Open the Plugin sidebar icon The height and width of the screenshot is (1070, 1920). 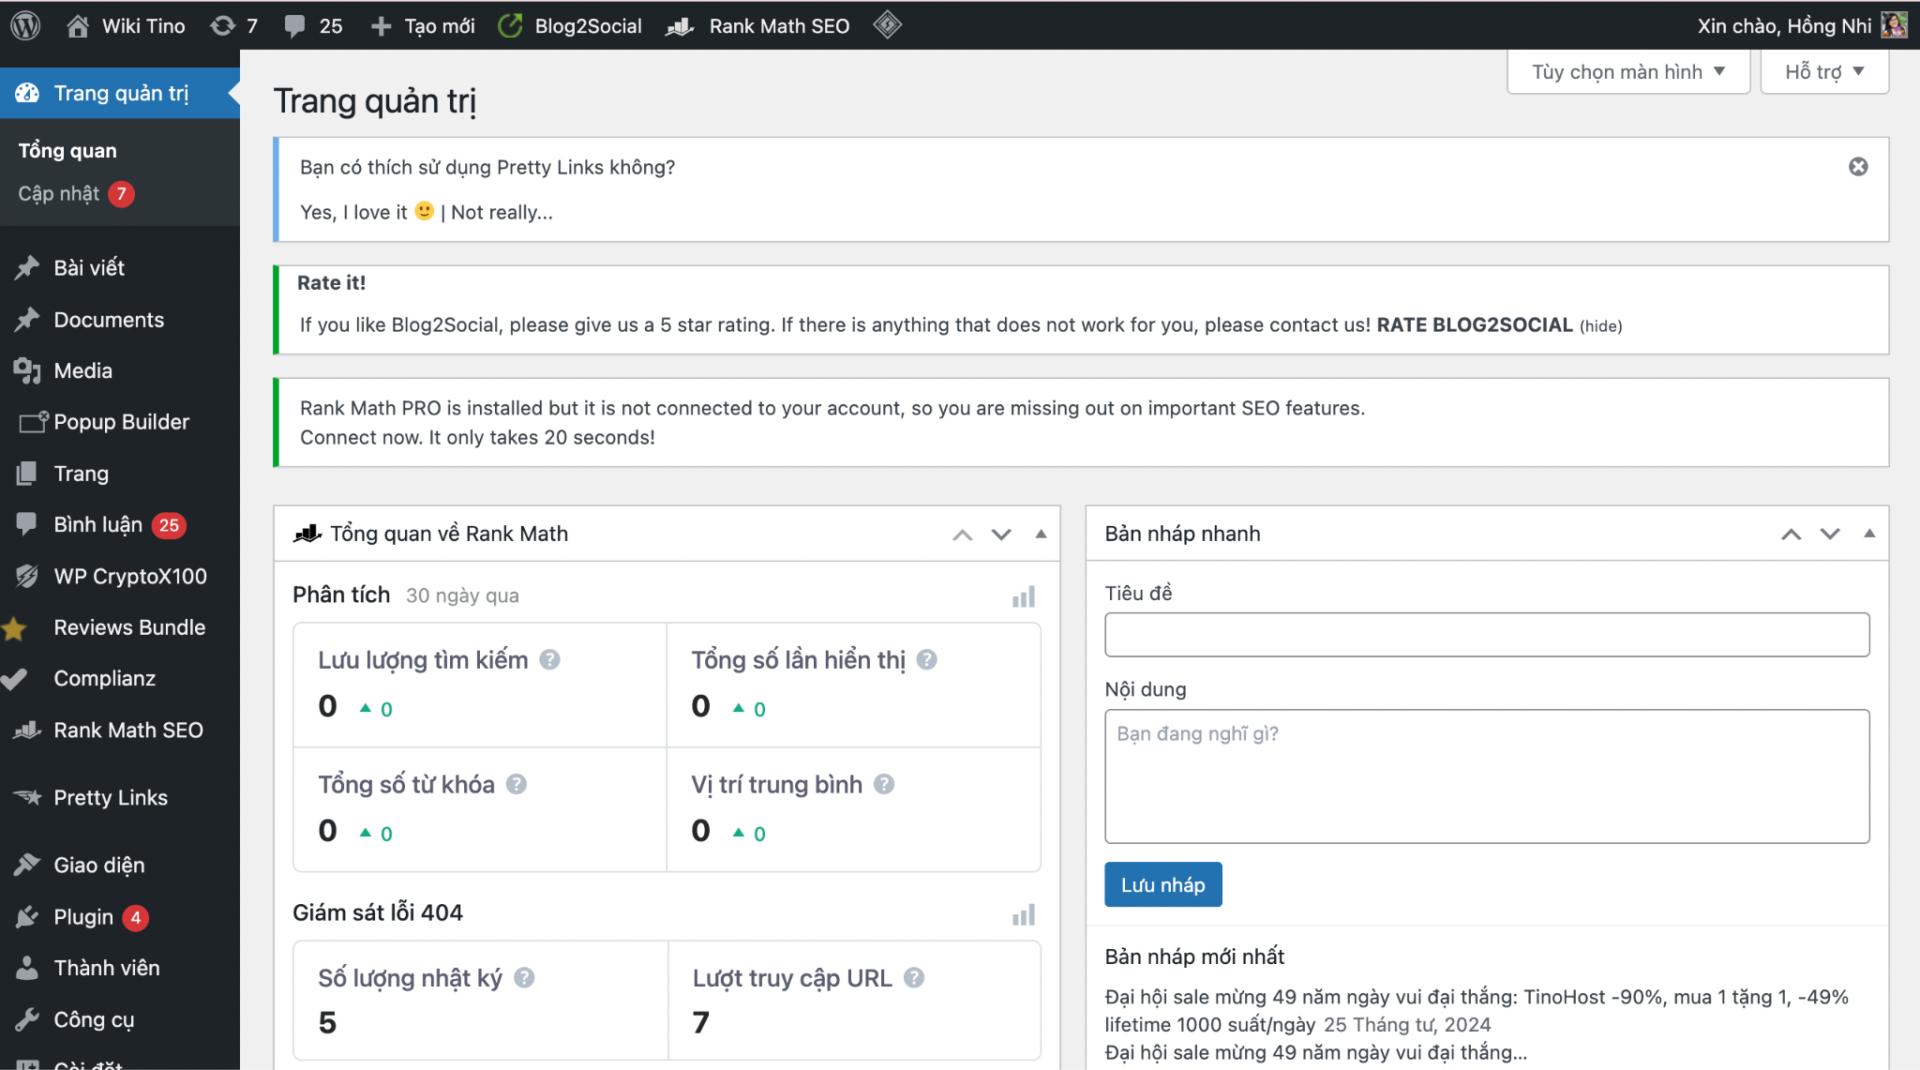tap(27, 917)
